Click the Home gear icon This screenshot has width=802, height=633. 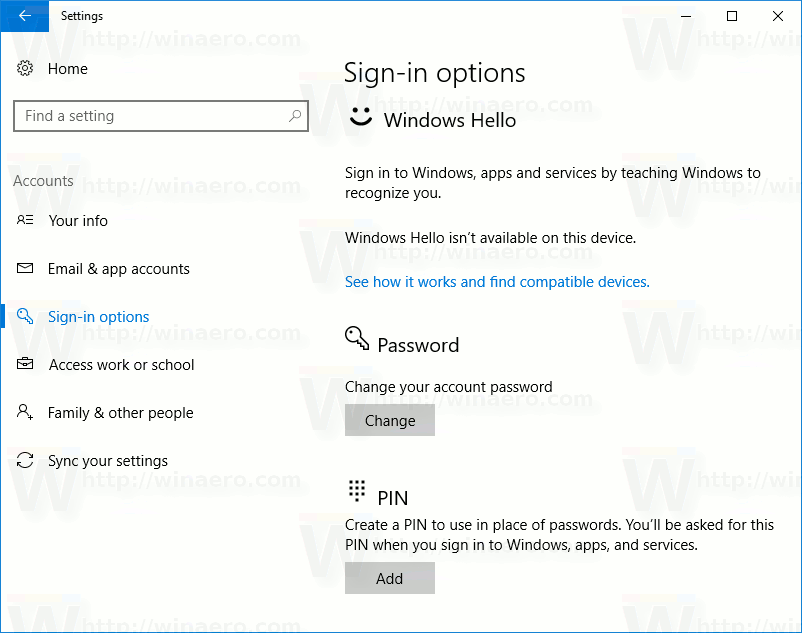point(25,68)
